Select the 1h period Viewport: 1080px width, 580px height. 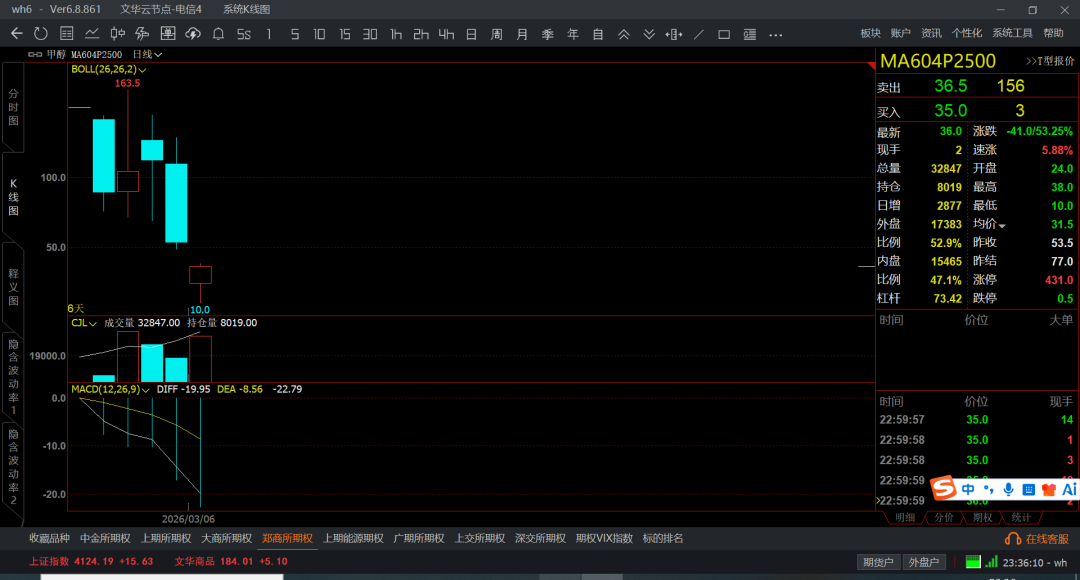coord(395,34)
